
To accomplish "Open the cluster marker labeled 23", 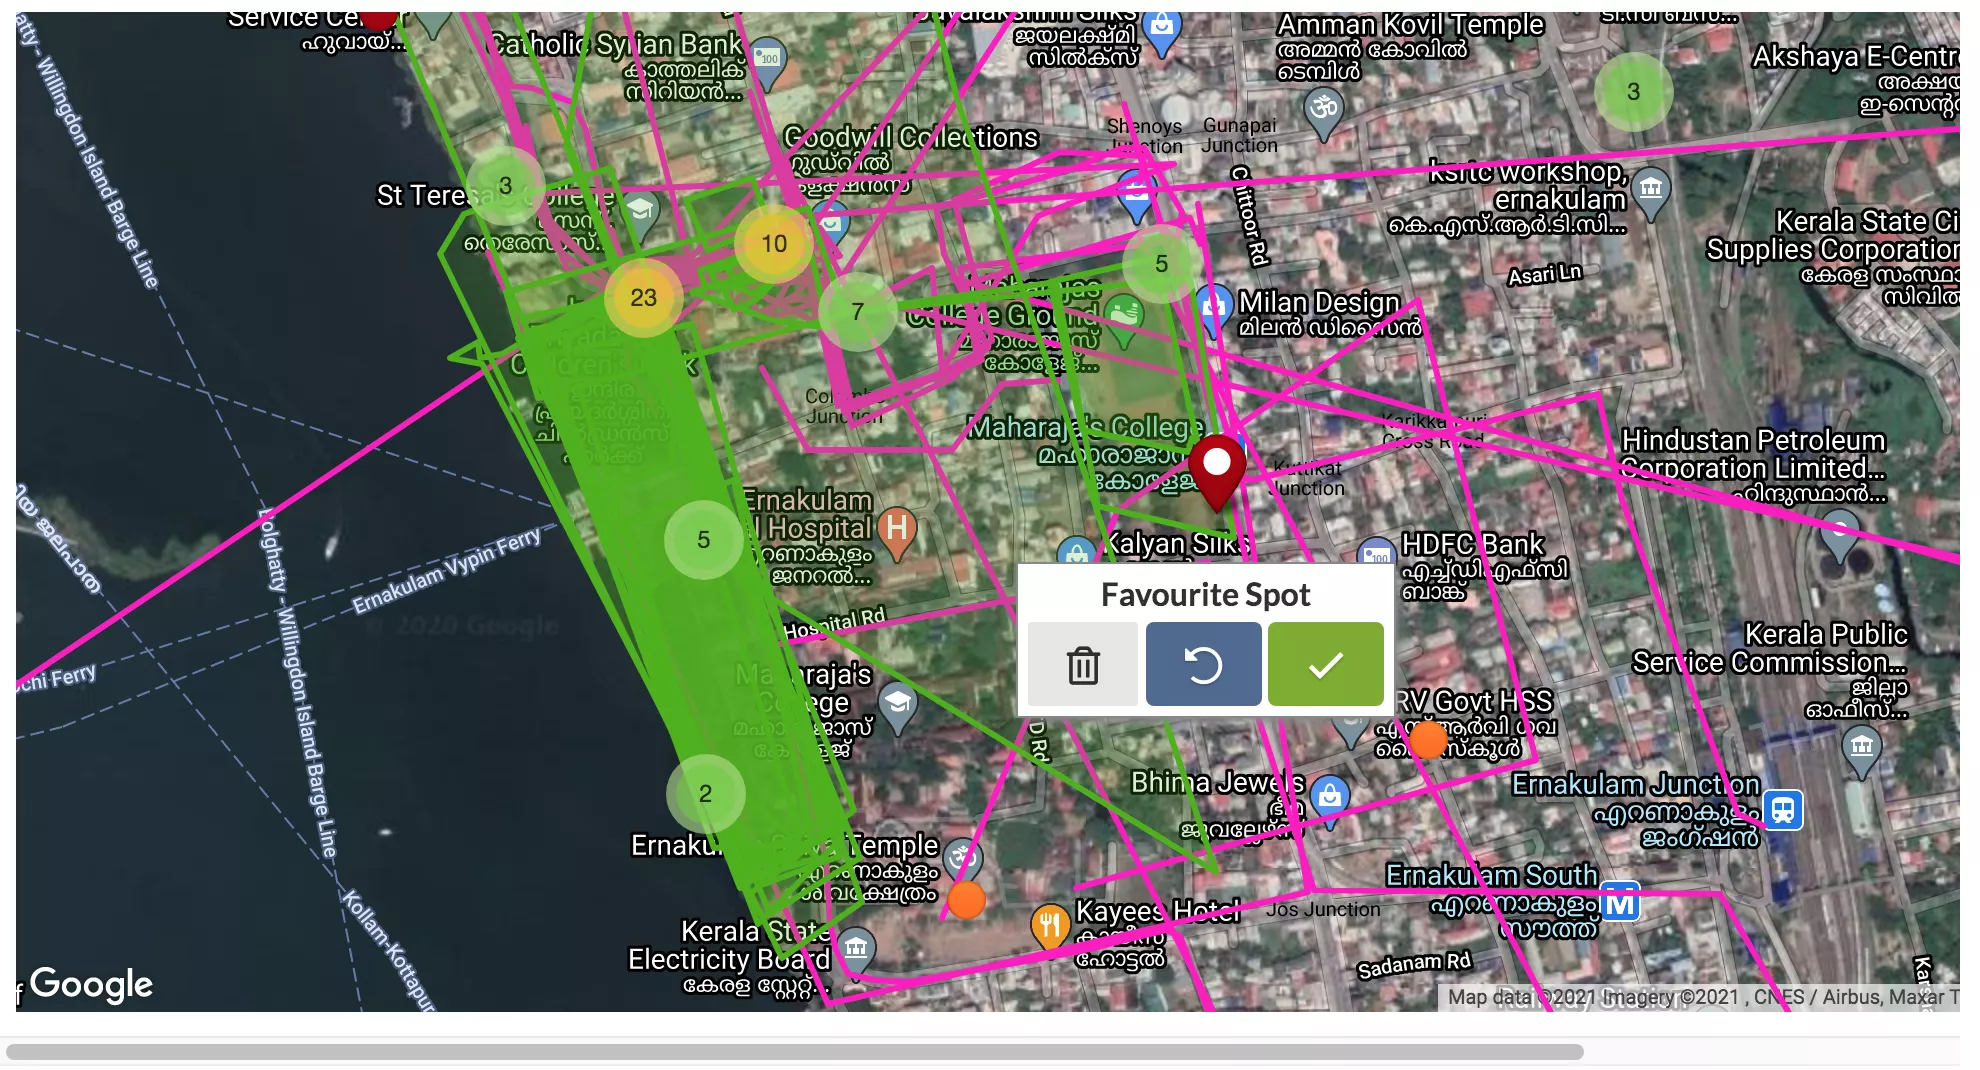I will pyautogui.click(x=643, y=297).
